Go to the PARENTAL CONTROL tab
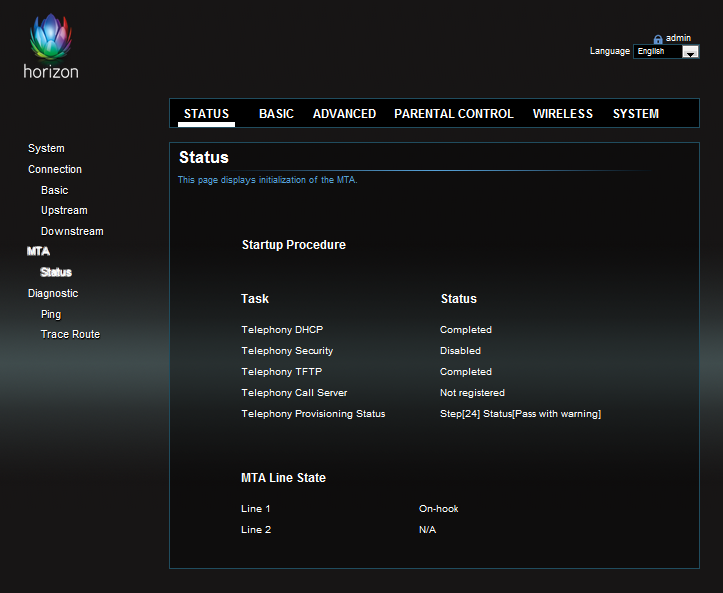The image size is (723, 593). tap(454, 114)
